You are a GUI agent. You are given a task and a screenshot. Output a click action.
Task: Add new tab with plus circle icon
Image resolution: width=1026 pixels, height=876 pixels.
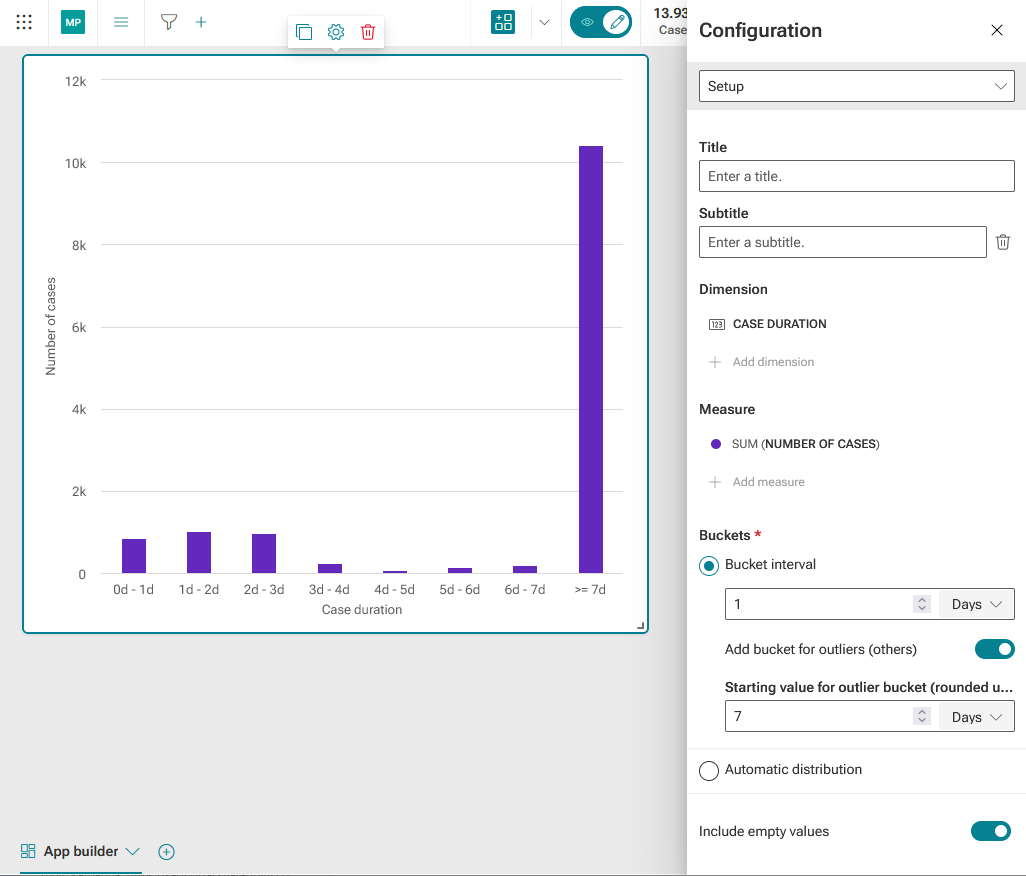[166, 852]
